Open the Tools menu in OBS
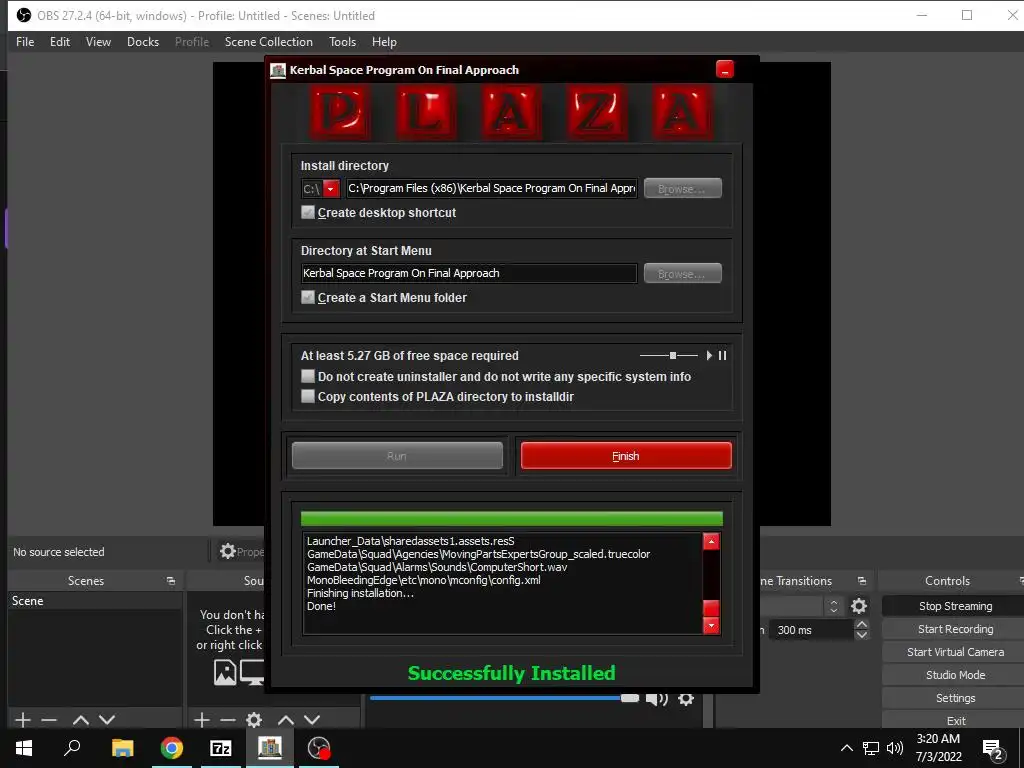The width and height of the screenshot is (1024, 768). click(x=342, y=42)
